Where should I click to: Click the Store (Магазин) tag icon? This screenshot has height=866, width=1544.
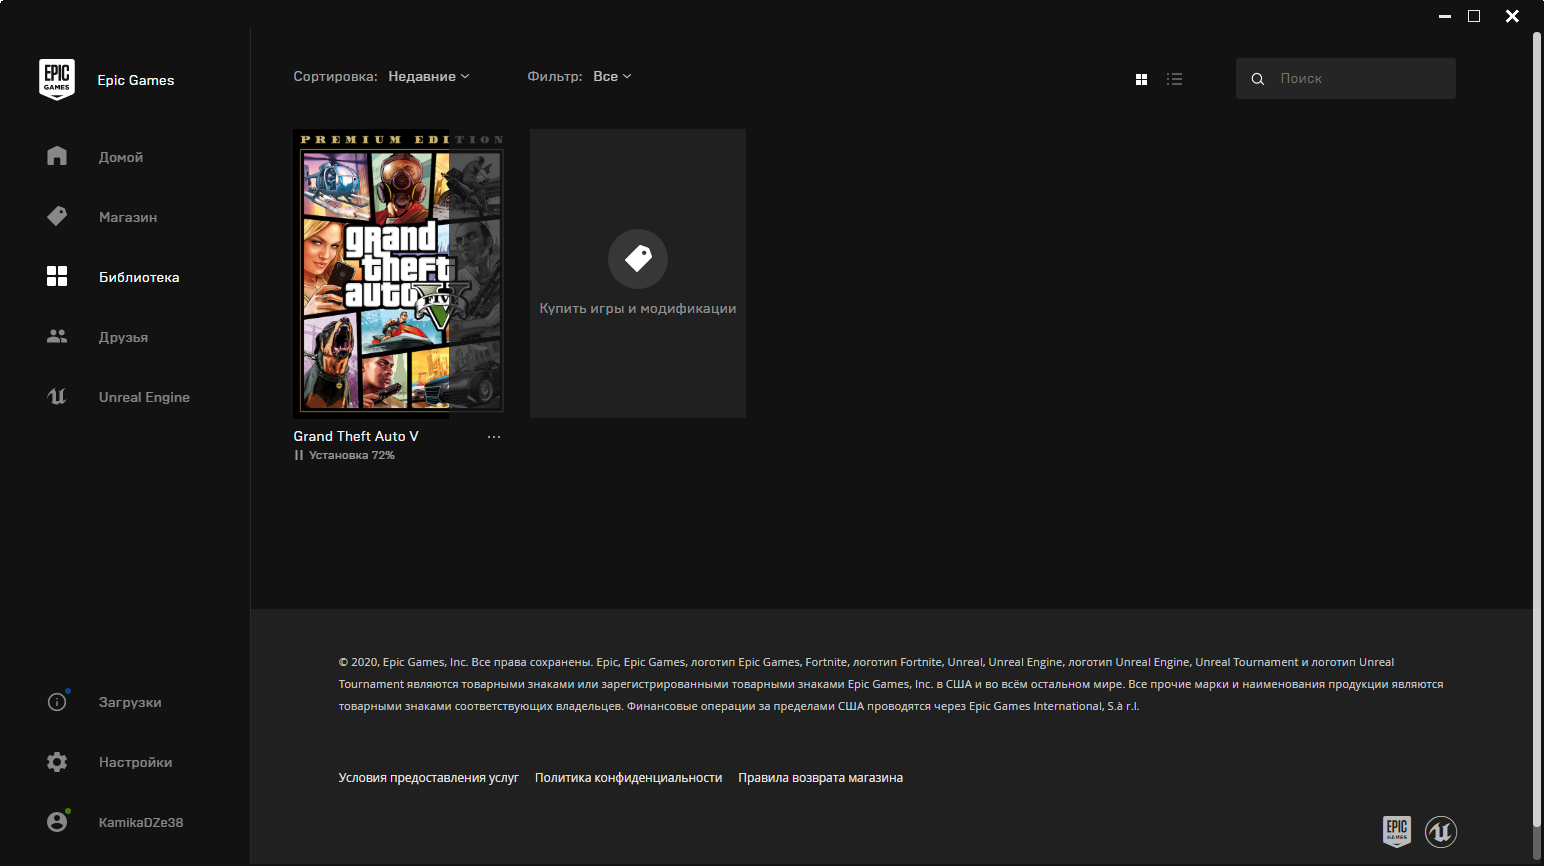point(57,216)
